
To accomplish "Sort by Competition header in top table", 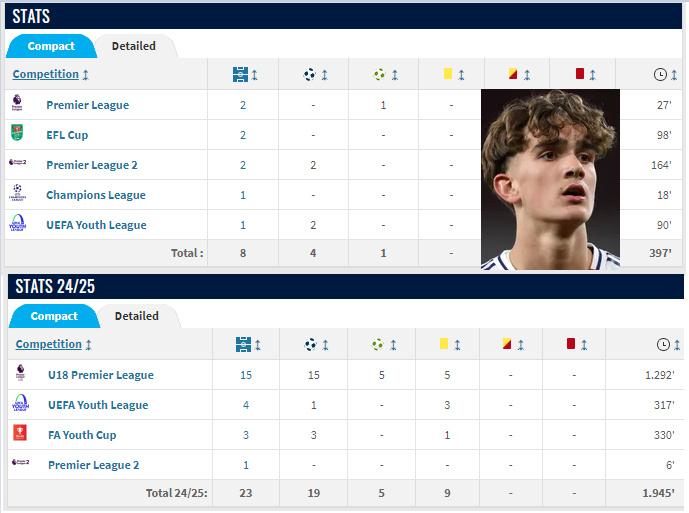I will [46, 74].
